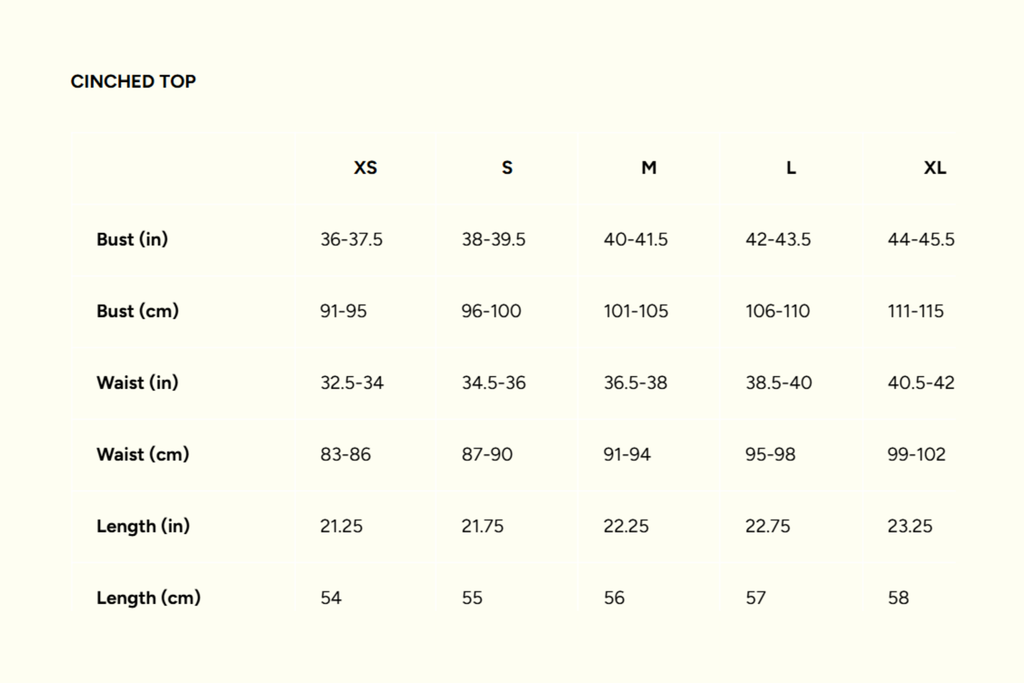Image resolution: width=1024 pixels, height=683 pixels.
Task: Select the 54 length cell
Action: [331, 598]
